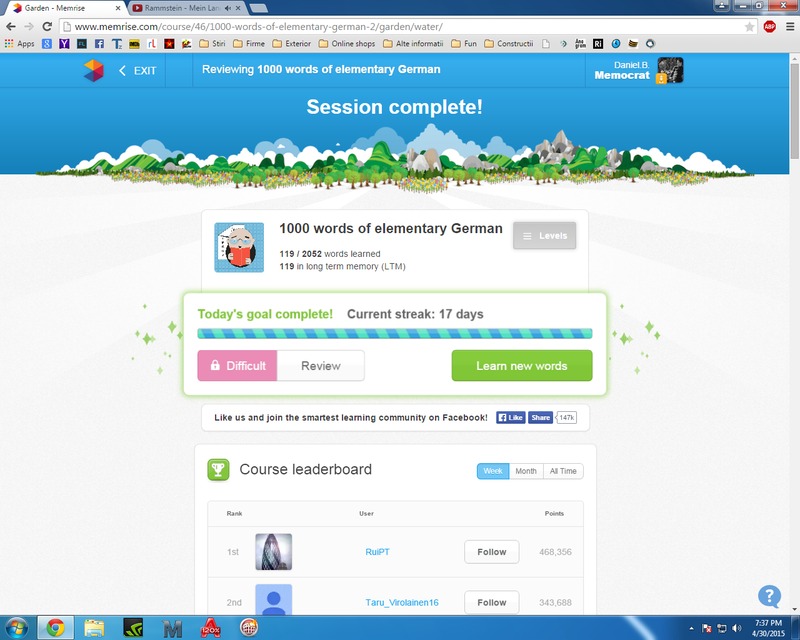Open the red 120% app in the taskbar
The image size is (800, 640).
211,628
